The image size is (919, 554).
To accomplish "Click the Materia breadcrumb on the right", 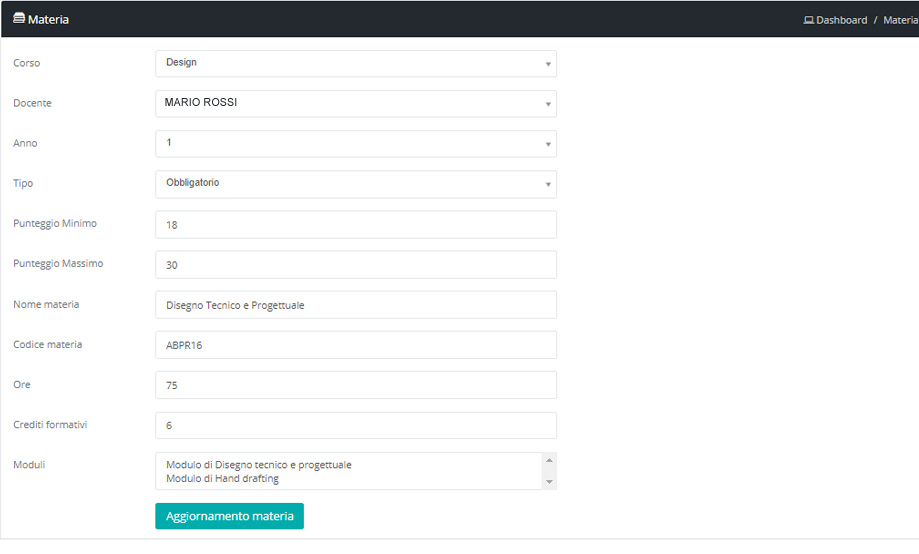I will 900,20.
